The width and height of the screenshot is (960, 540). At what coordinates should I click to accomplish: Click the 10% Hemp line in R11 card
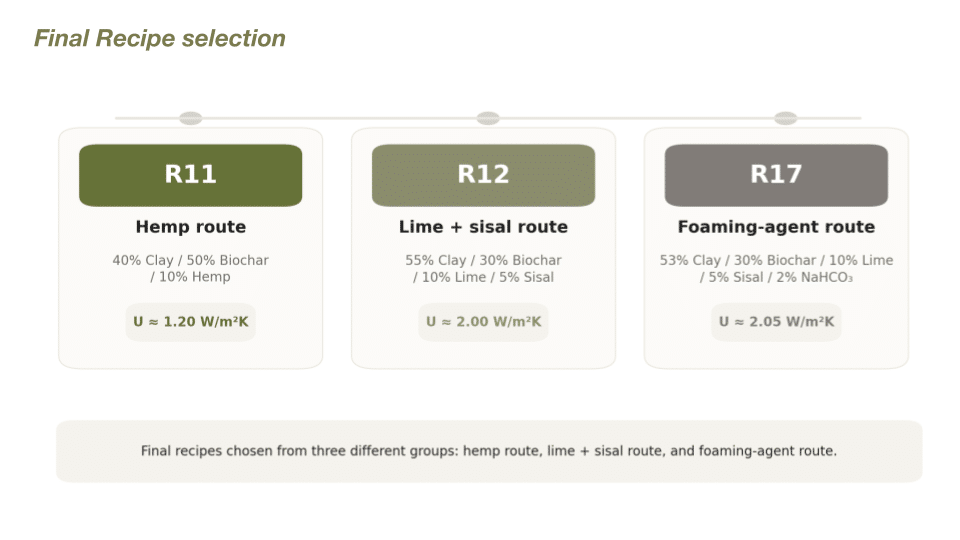coord(190,277)
